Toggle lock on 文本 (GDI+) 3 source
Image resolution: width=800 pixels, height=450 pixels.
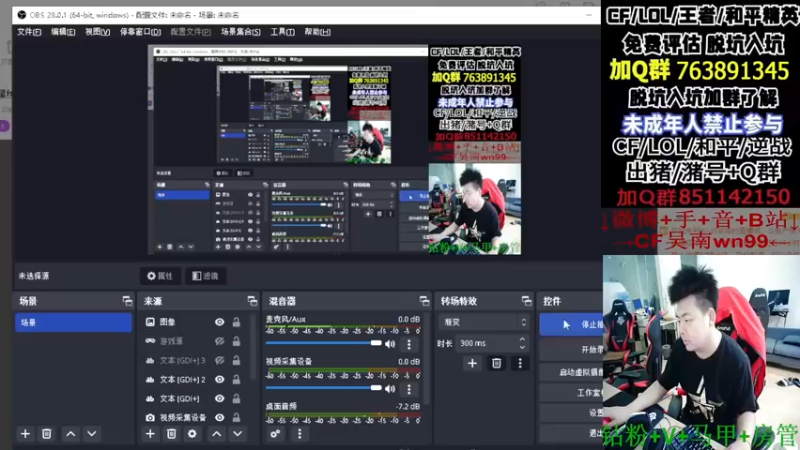(236, 360)
